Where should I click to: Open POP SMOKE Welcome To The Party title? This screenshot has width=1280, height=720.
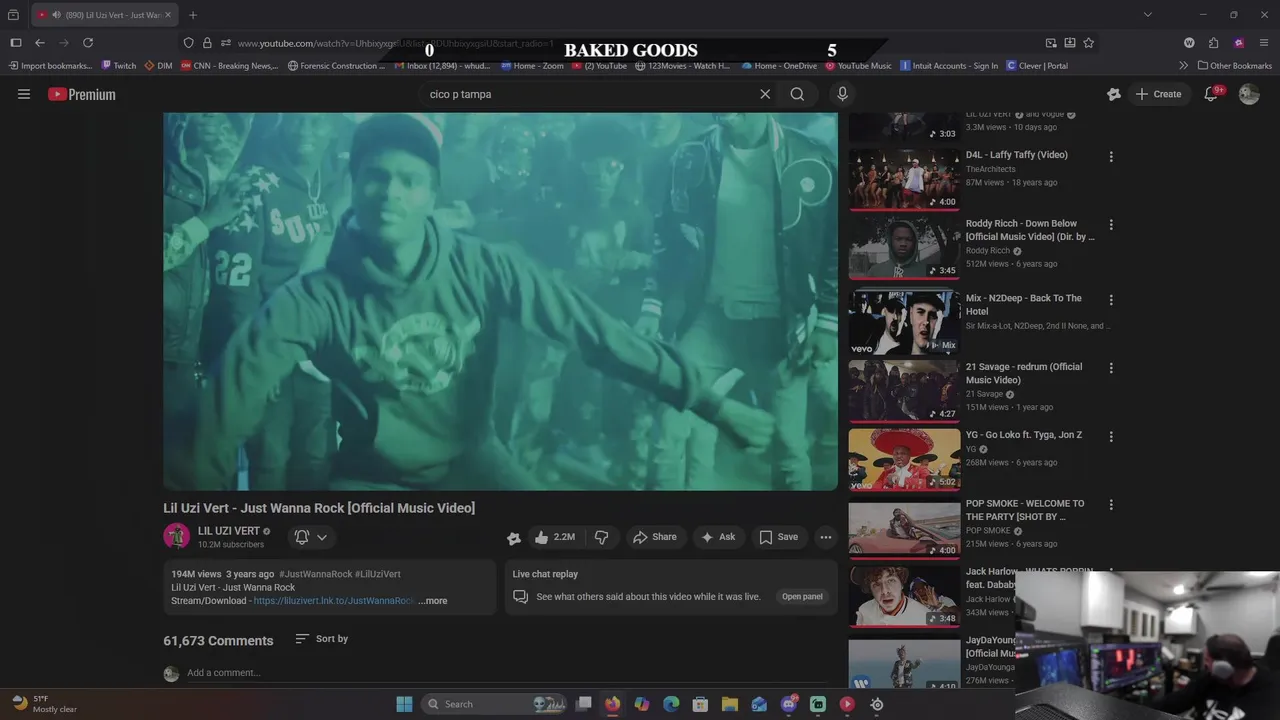(x=1025, y=510)
